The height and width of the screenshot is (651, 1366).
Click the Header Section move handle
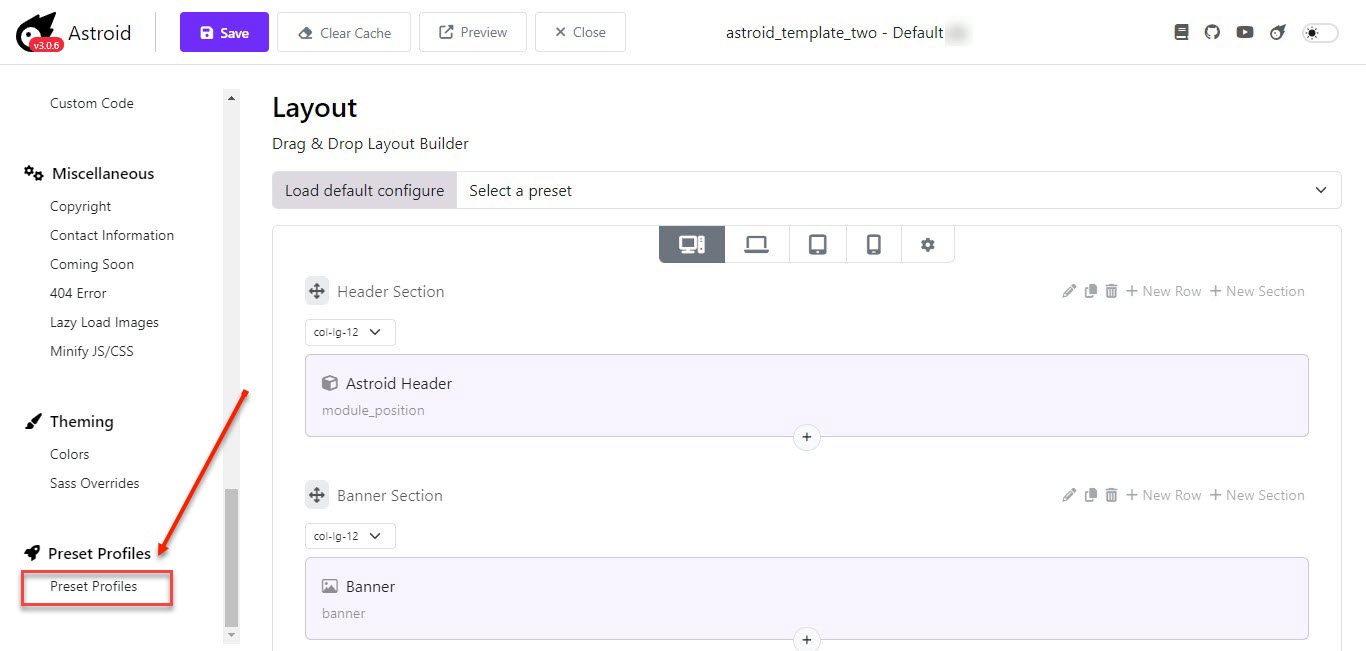(316, 291)
